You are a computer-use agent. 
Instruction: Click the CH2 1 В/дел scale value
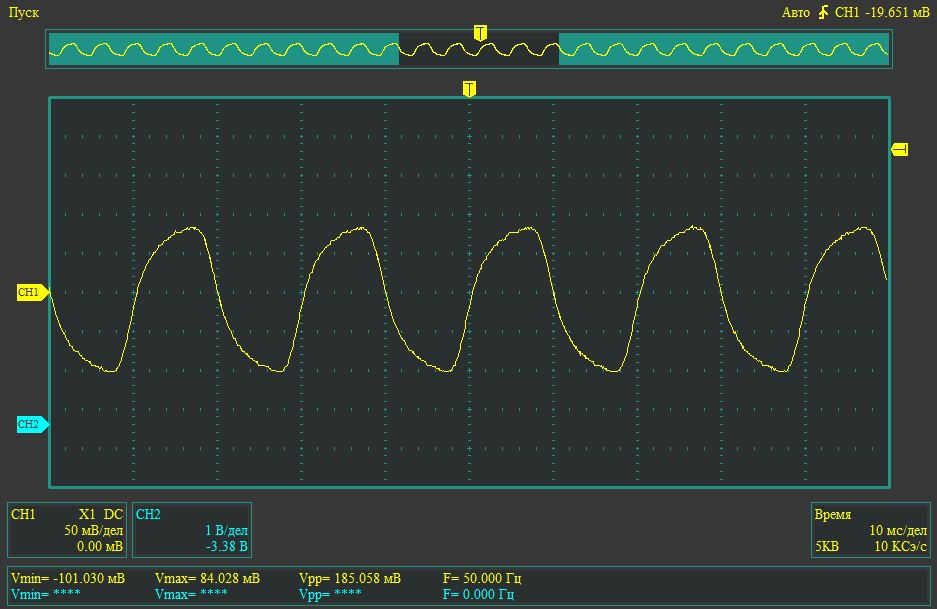pyautogui.click(x=226, y=530)
